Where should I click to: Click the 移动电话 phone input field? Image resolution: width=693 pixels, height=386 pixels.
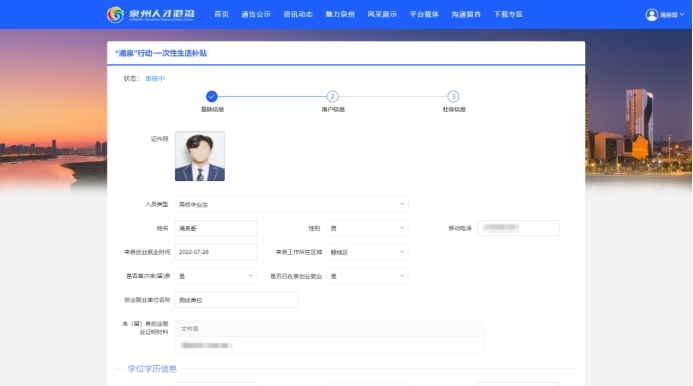(x=518, y=228)
